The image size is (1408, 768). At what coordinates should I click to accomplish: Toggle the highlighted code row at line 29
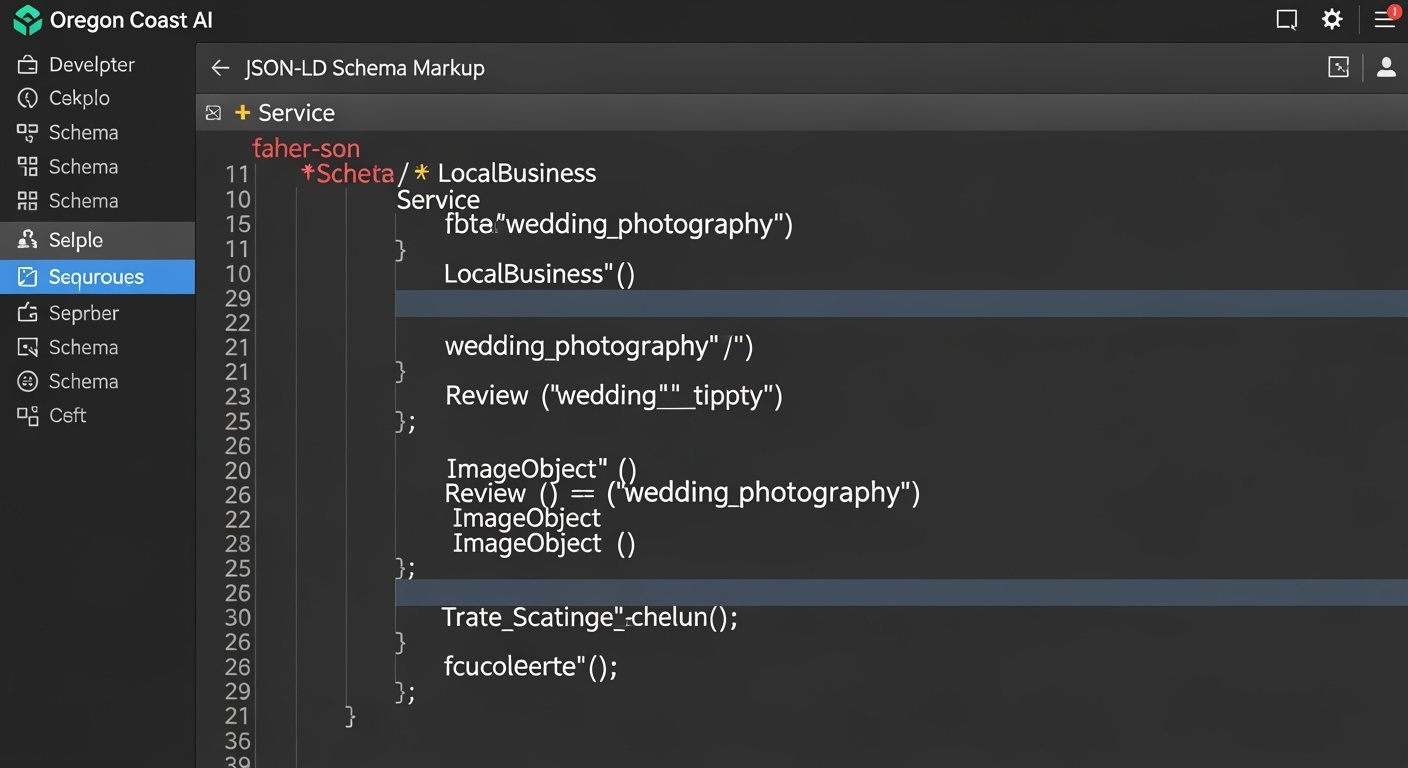(700, 300)
